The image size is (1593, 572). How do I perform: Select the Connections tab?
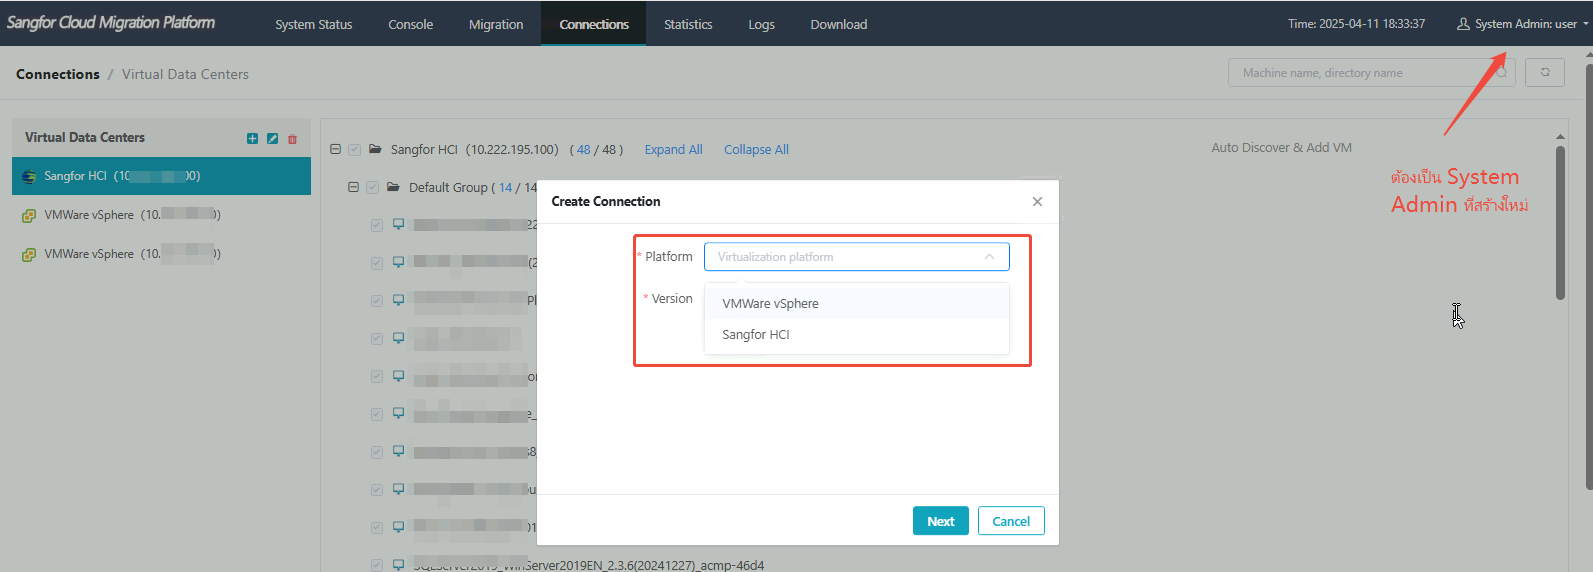pos(594,24)
